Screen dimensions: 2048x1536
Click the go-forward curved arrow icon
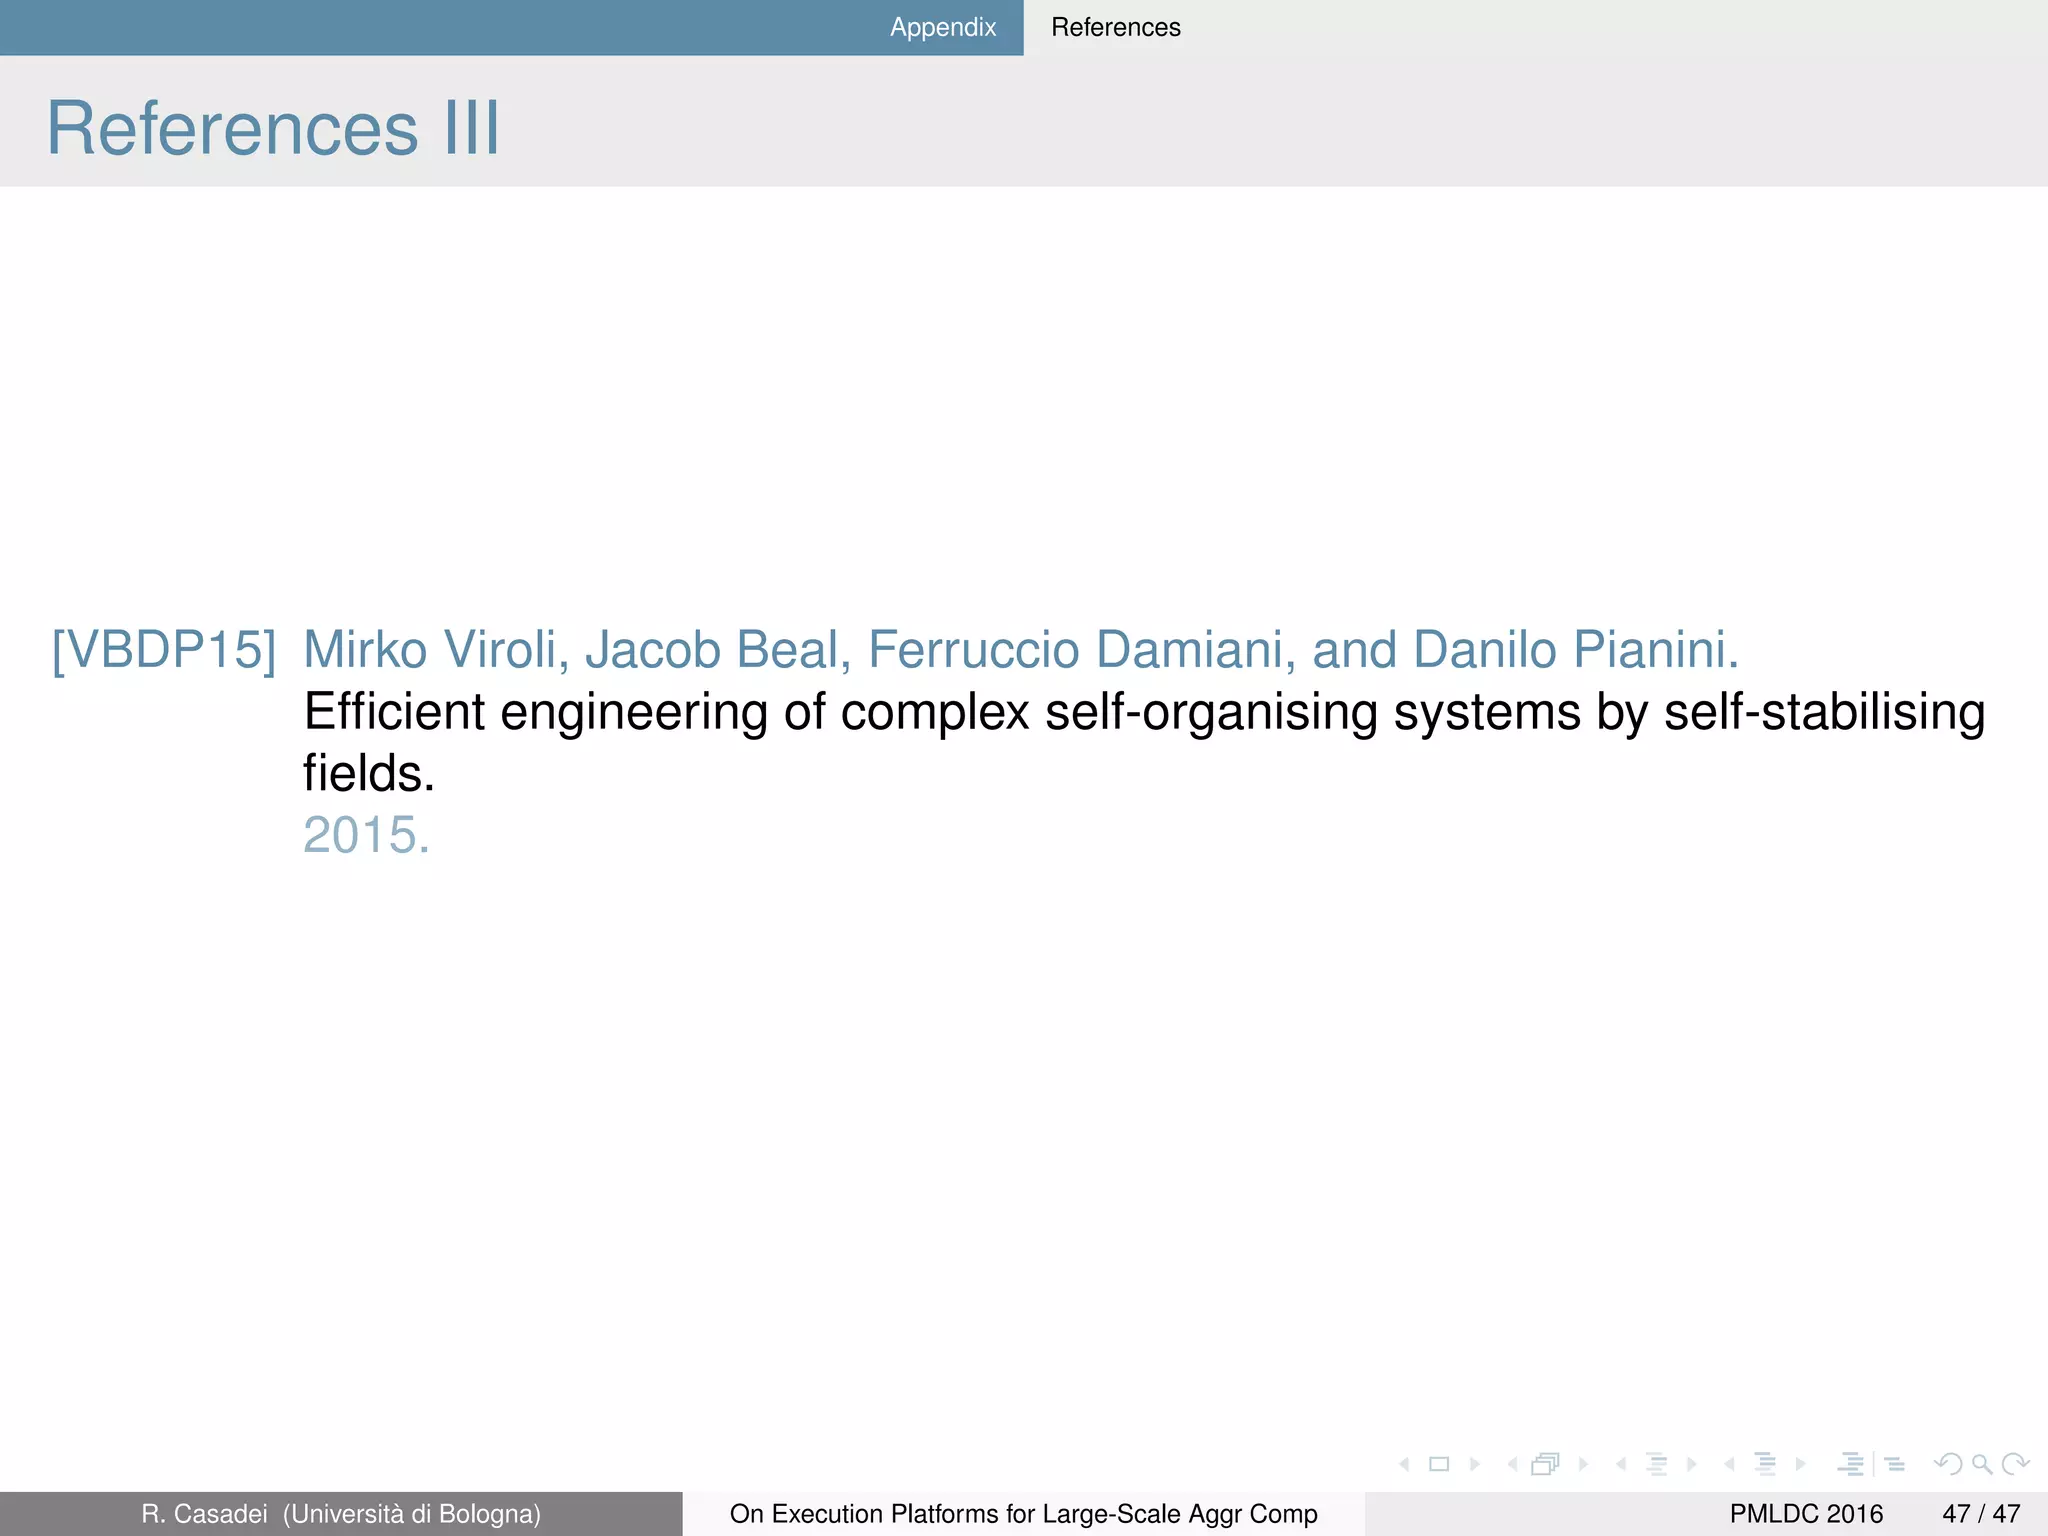(x=2016, y=1464)
